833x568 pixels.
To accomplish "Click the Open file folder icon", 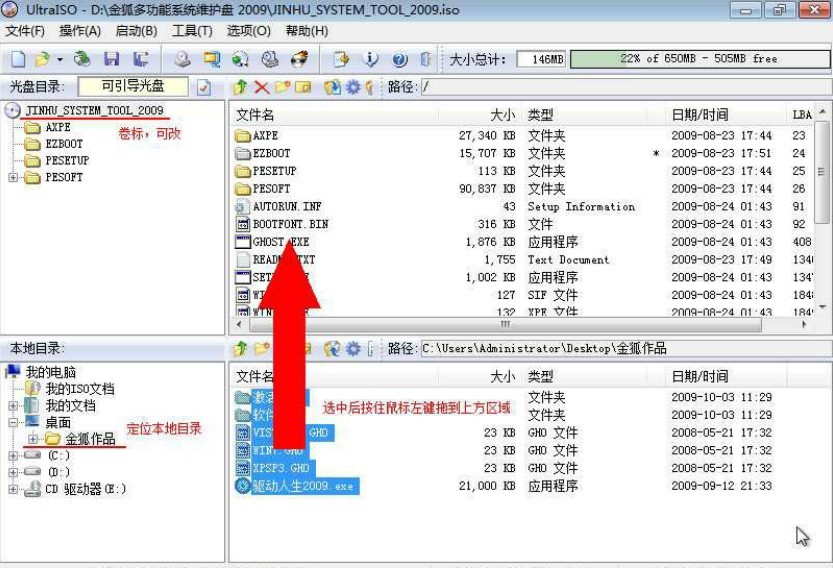I will click(42, 59).
